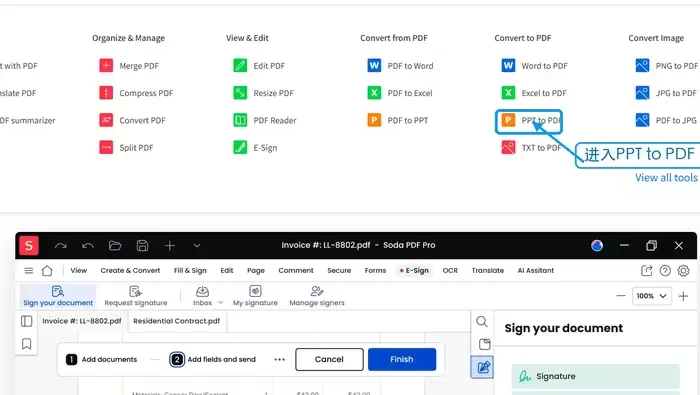Open the E-Sign tool in web list
Screen dimensions: 700x395
255,147
